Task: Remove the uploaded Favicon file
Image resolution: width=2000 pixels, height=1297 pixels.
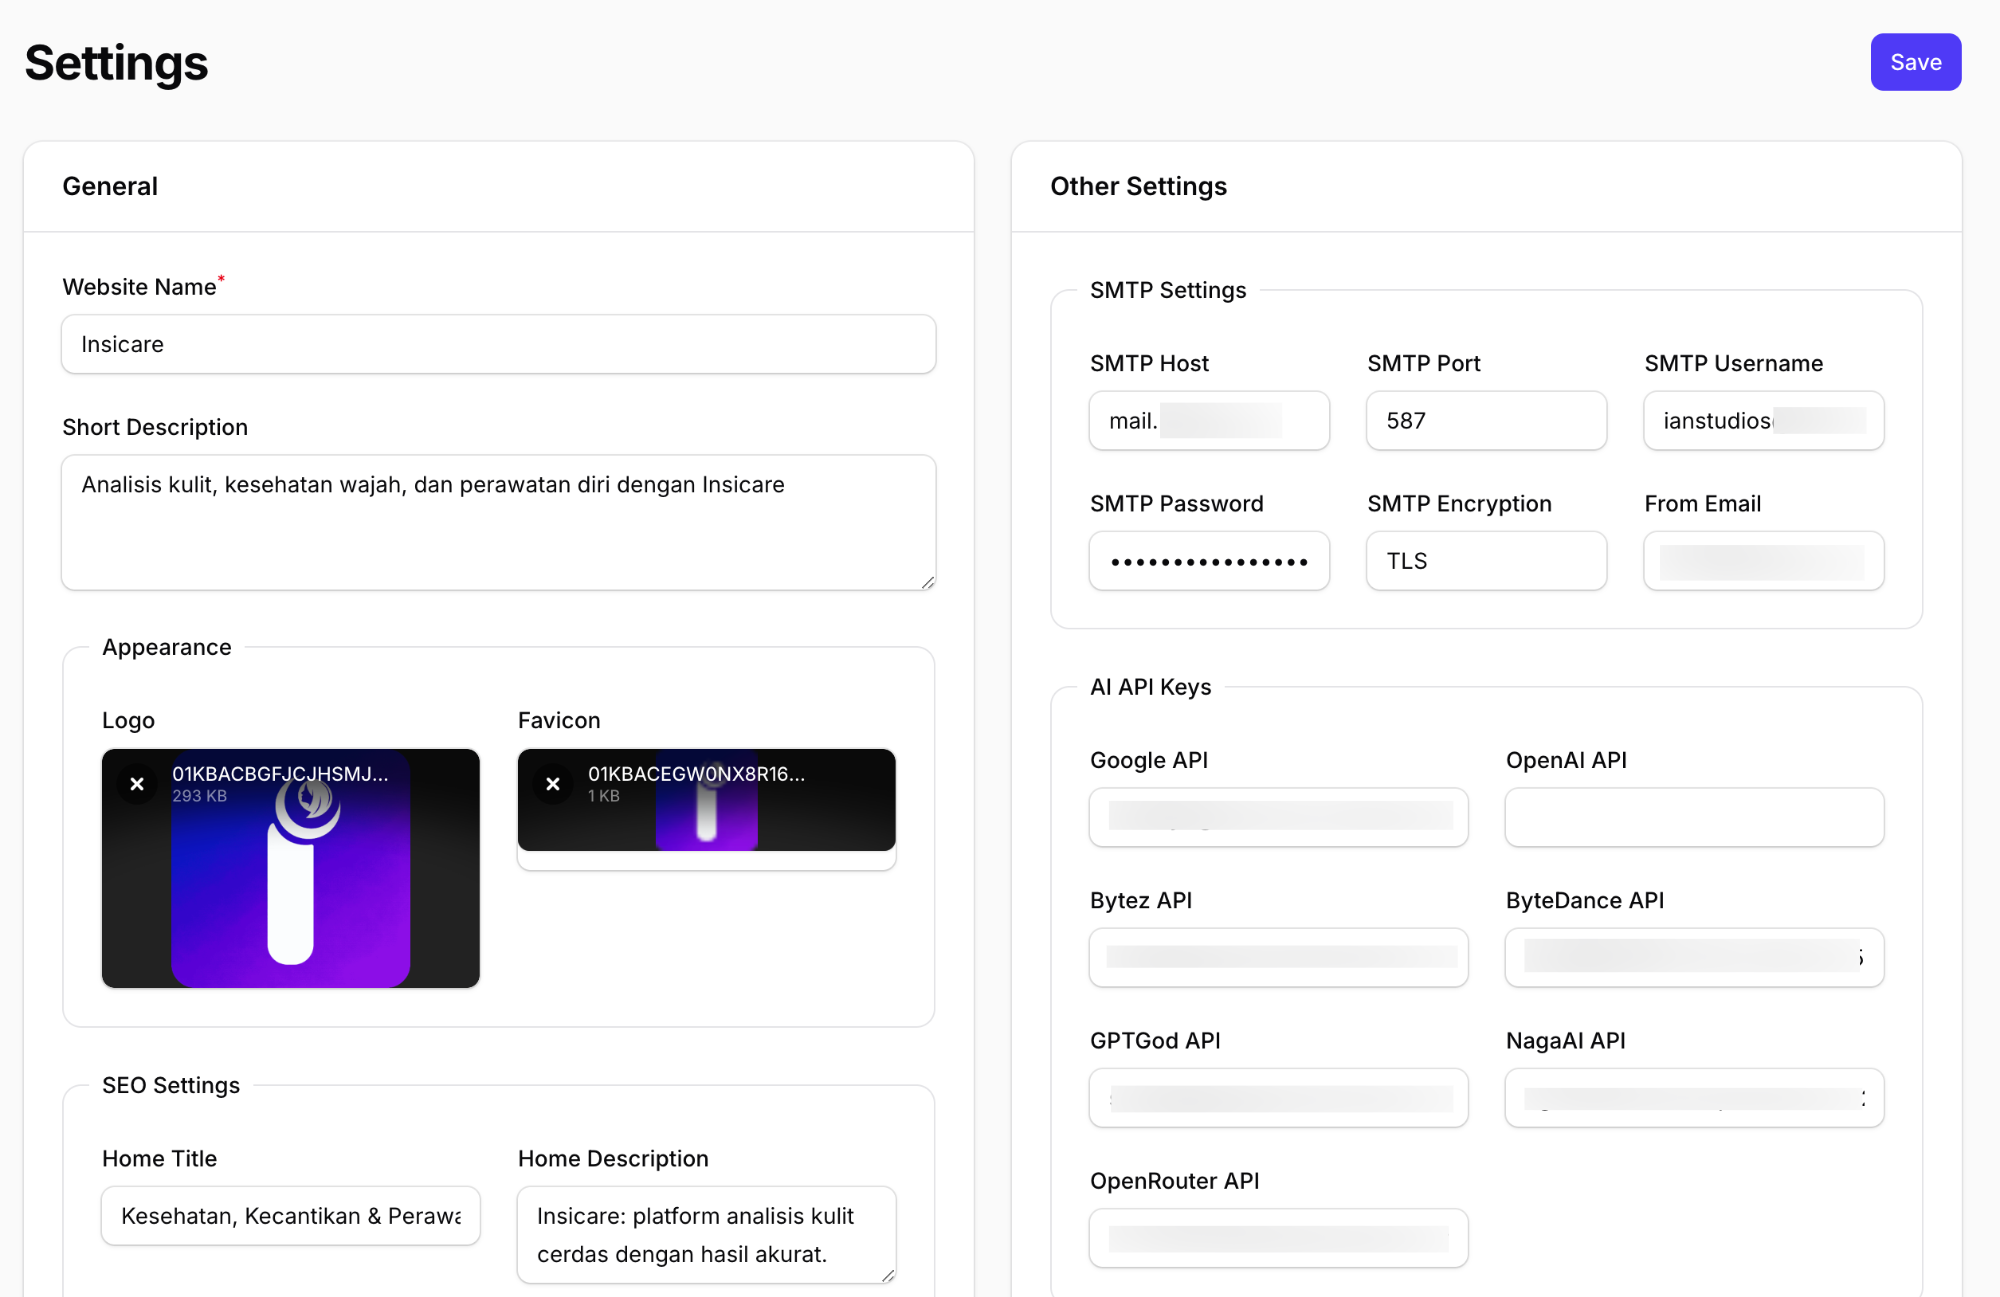Action: point(553,784)
